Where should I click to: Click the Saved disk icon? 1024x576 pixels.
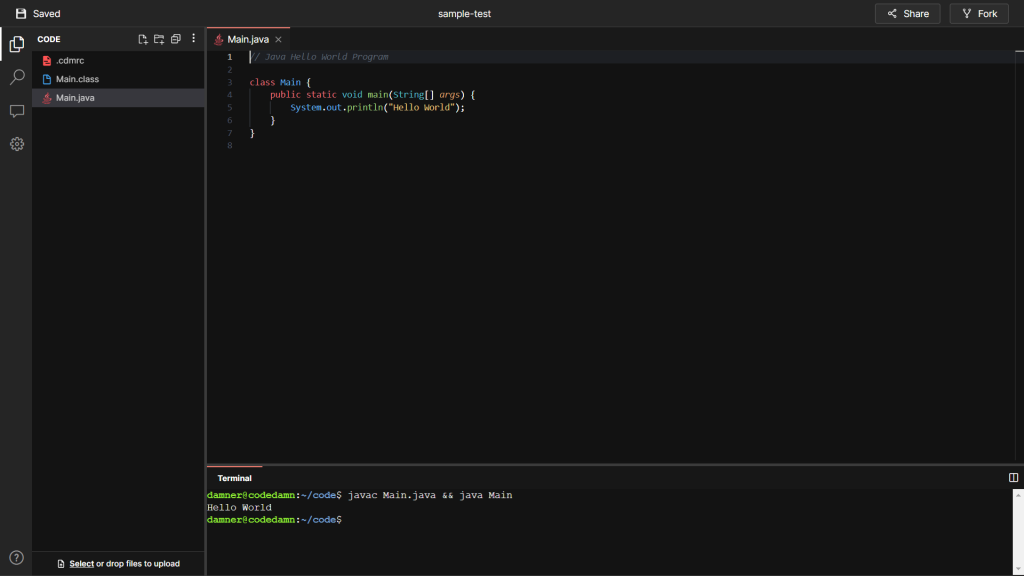click(x=21, y=14)
